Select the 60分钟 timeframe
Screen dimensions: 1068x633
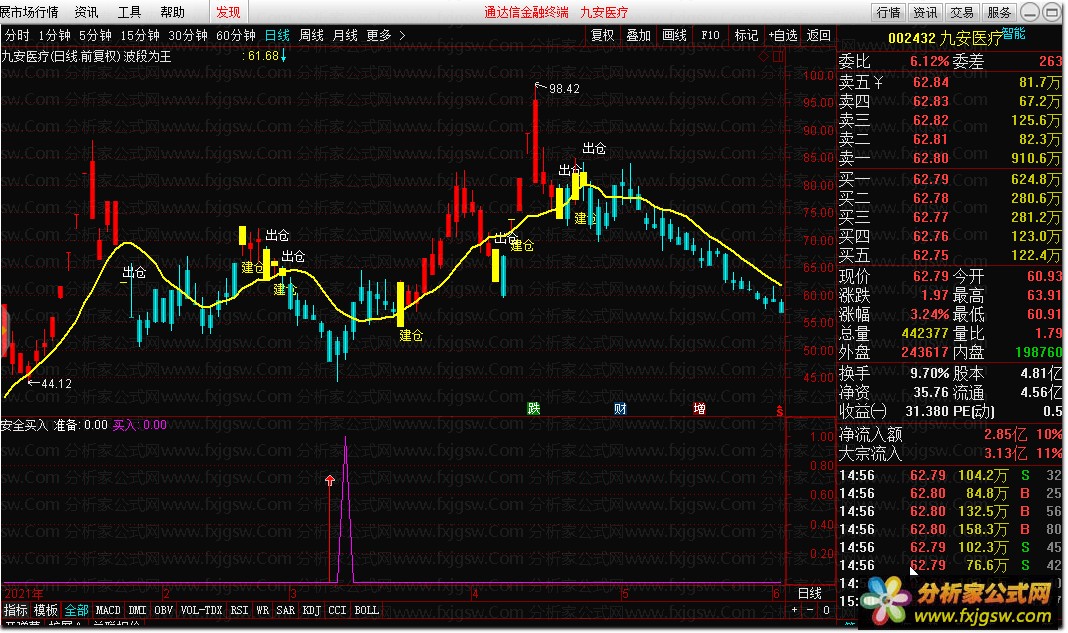(236, 35)
